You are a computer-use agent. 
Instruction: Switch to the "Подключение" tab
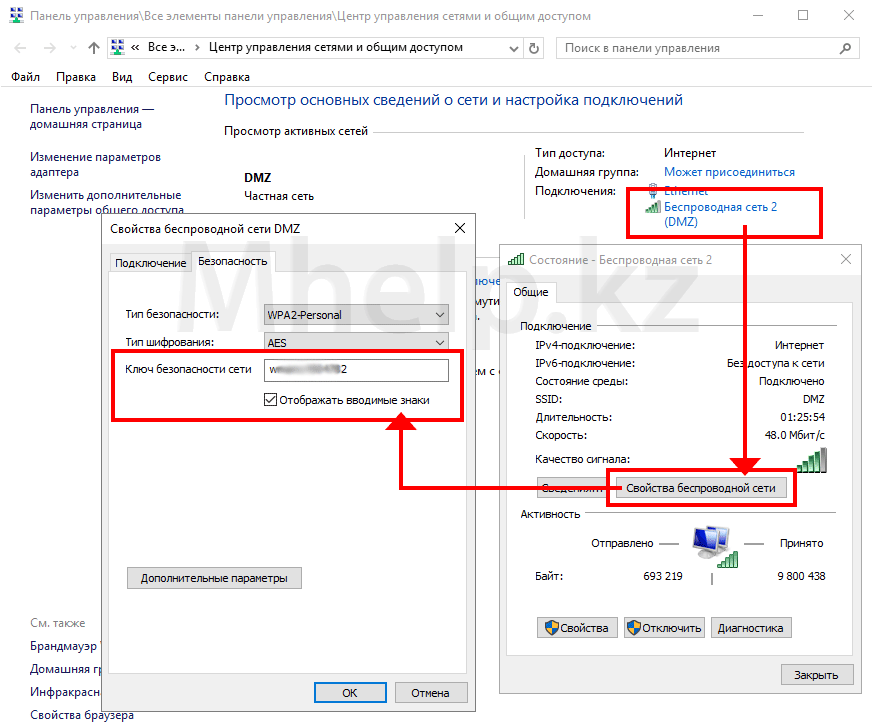(150, 263)
